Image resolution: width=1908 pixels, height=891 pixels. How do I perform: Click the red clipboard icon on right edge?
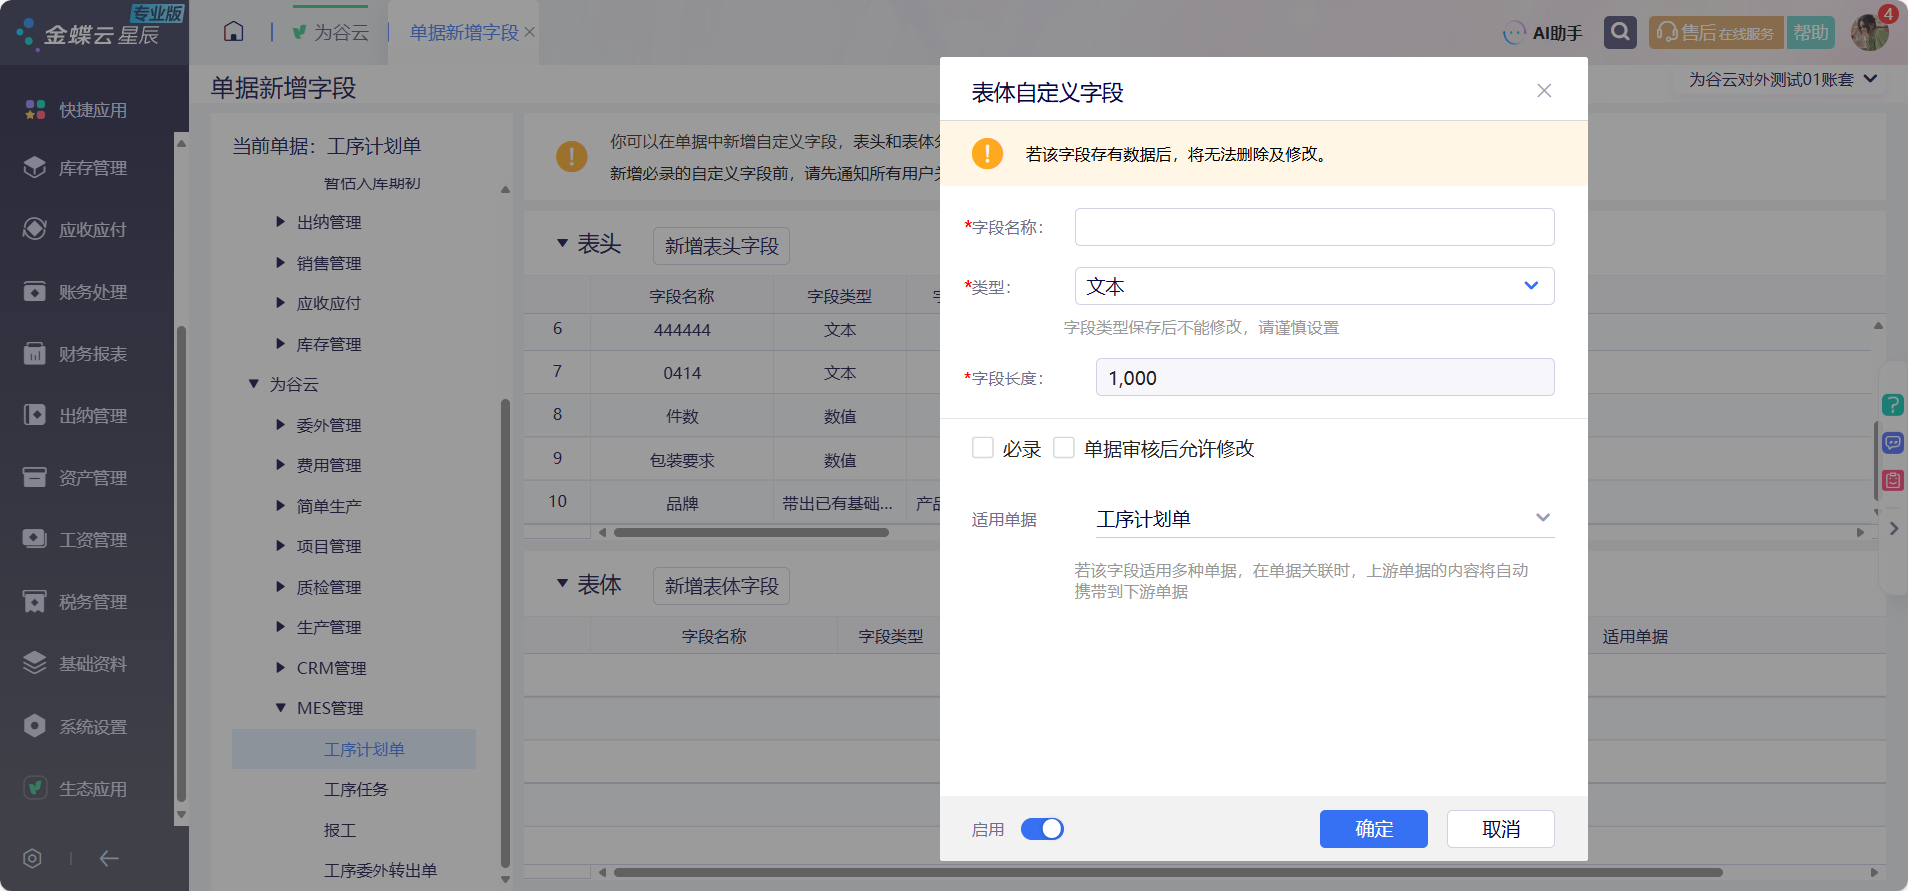(1892, 481)
